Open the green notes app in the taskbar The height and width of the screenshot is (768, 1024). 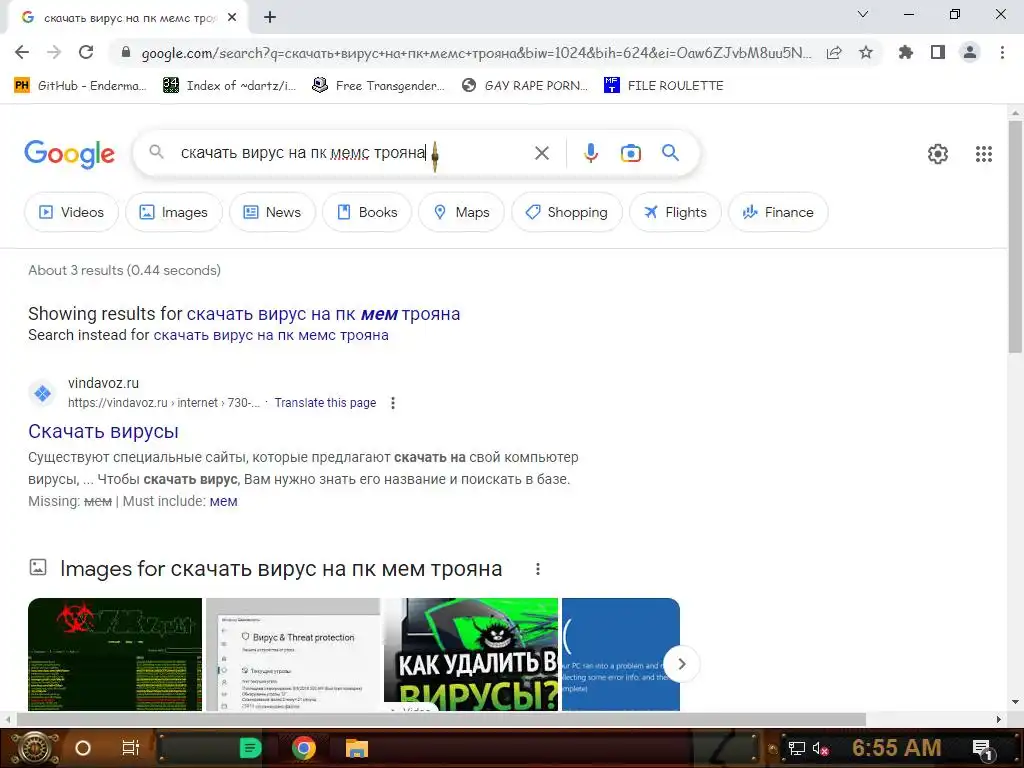tap(250, 748)
